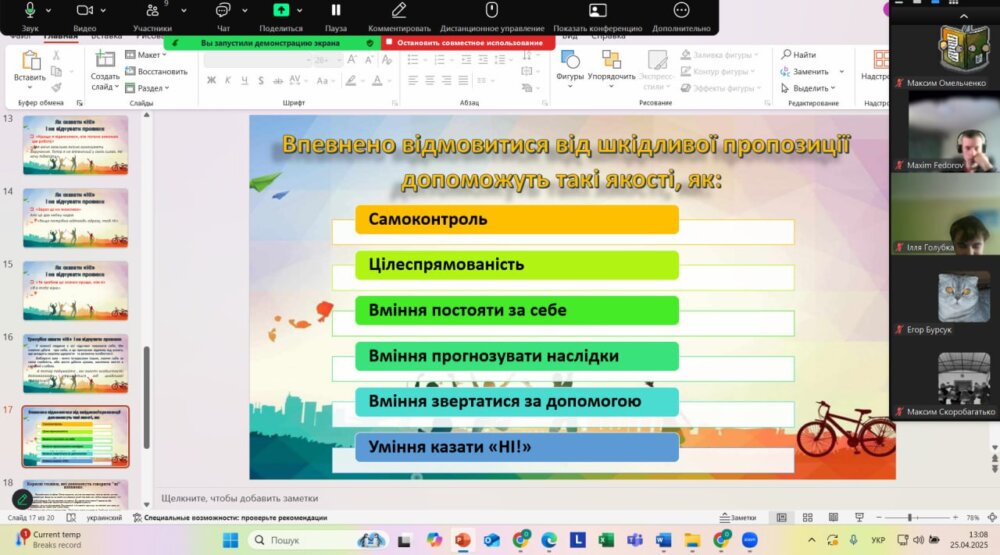
Task: Pick the font color A swatch
Action: [378, 80]
